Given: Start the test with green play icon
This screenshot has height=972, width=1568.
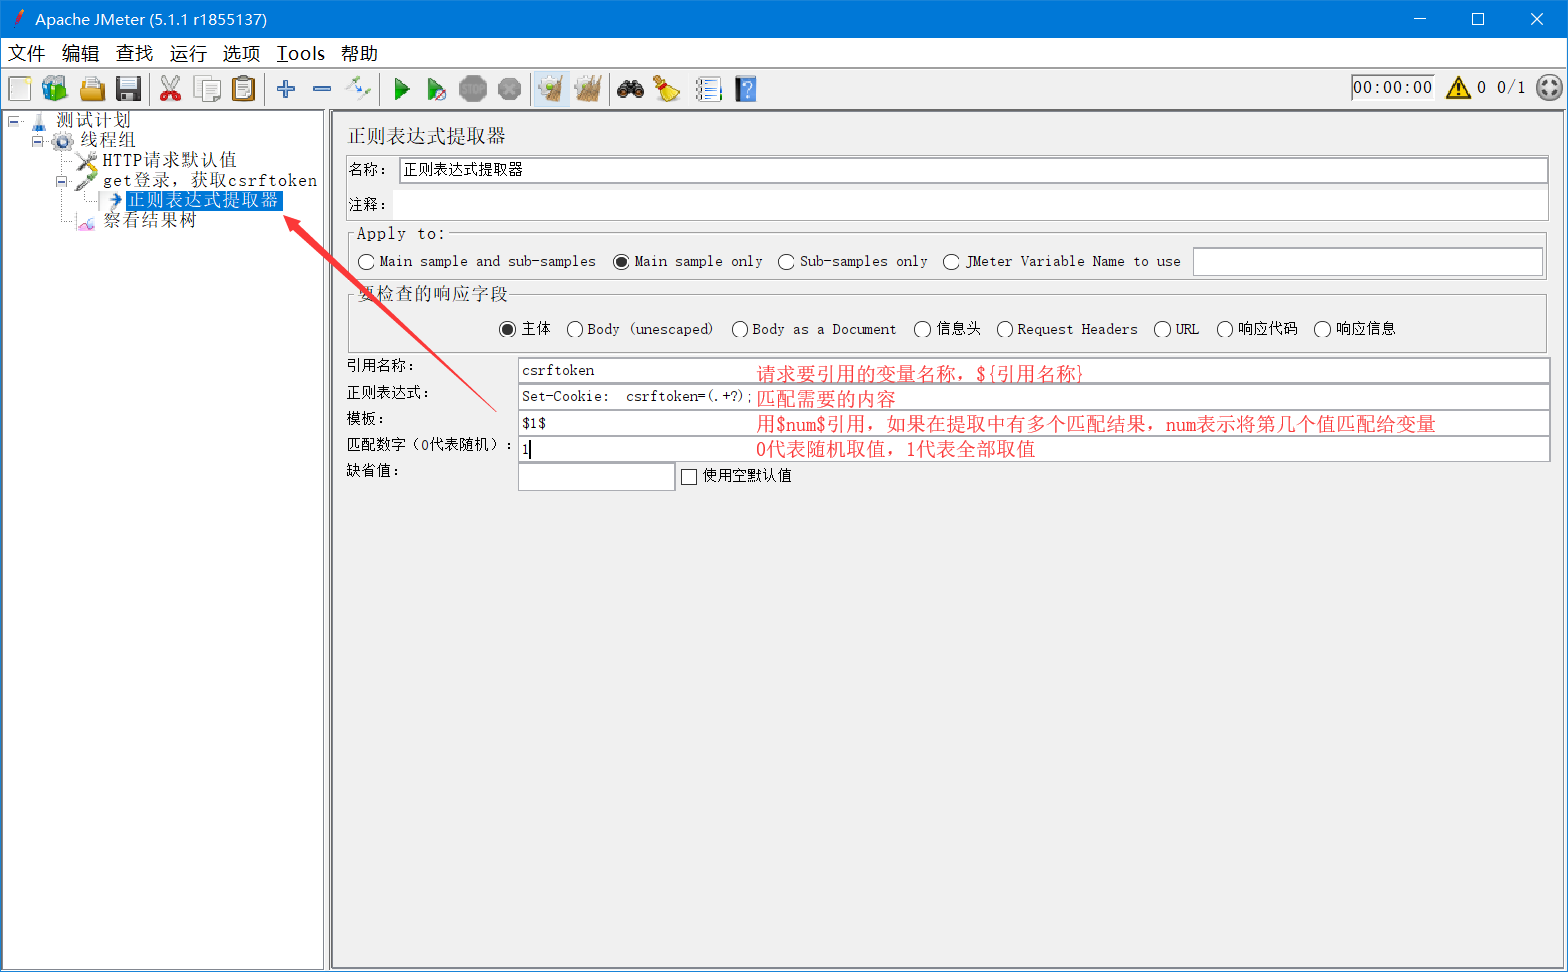Looking at the screenshot, I should pyautogui.click(x=401, y=89).
